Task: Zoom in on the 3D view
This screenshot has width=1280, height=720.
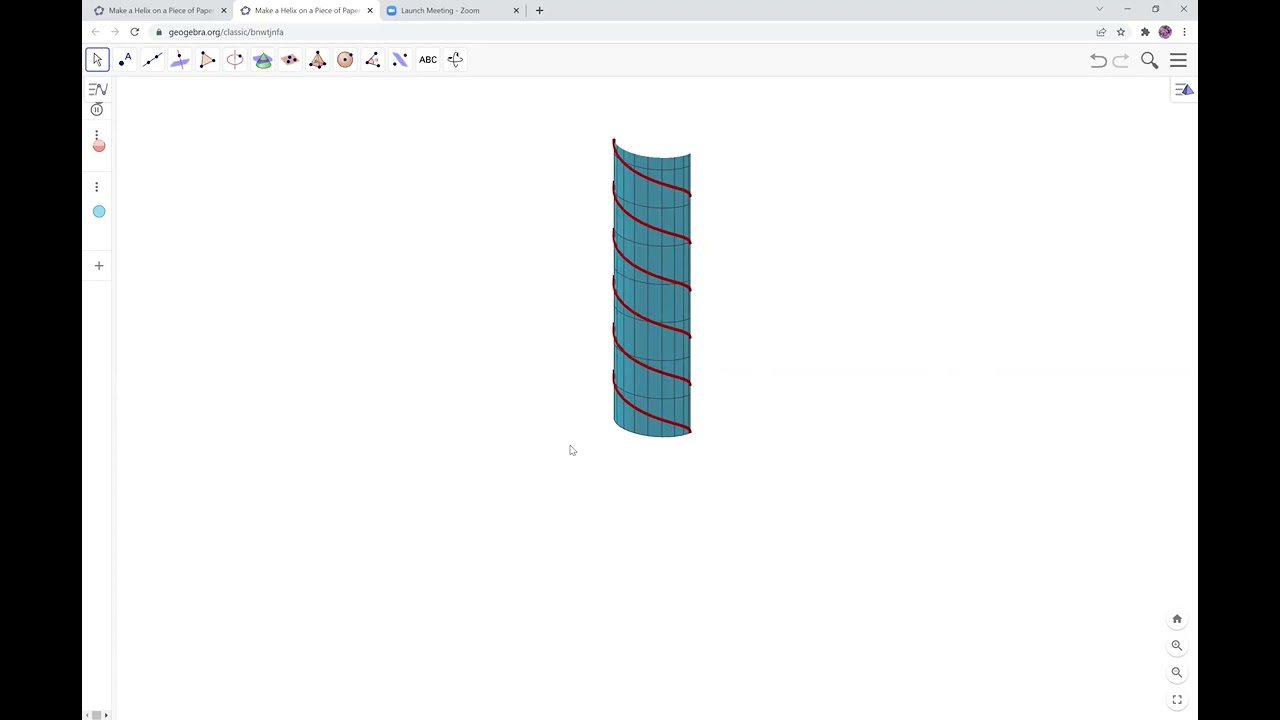Action: coord(1177,646)
